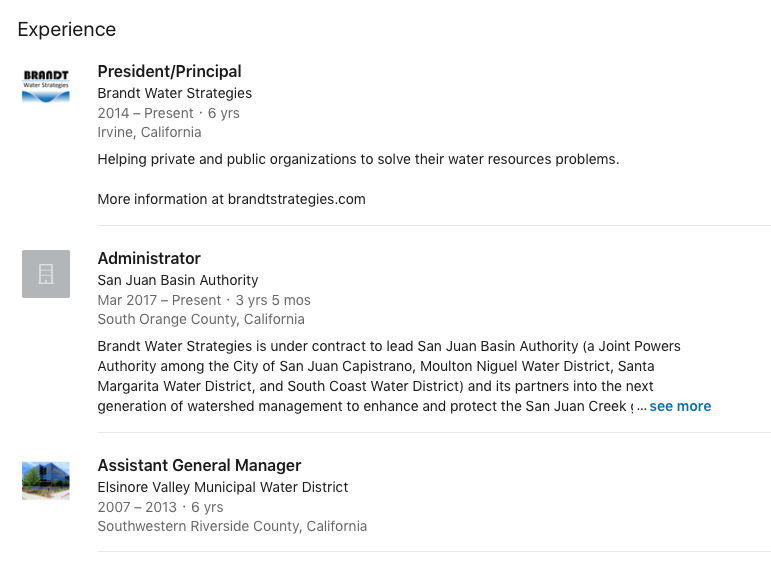The width and height of the screenshot is (771, 572).
Task: Open the Brandt Water Strategies logo
Action: tap(46, 87)
